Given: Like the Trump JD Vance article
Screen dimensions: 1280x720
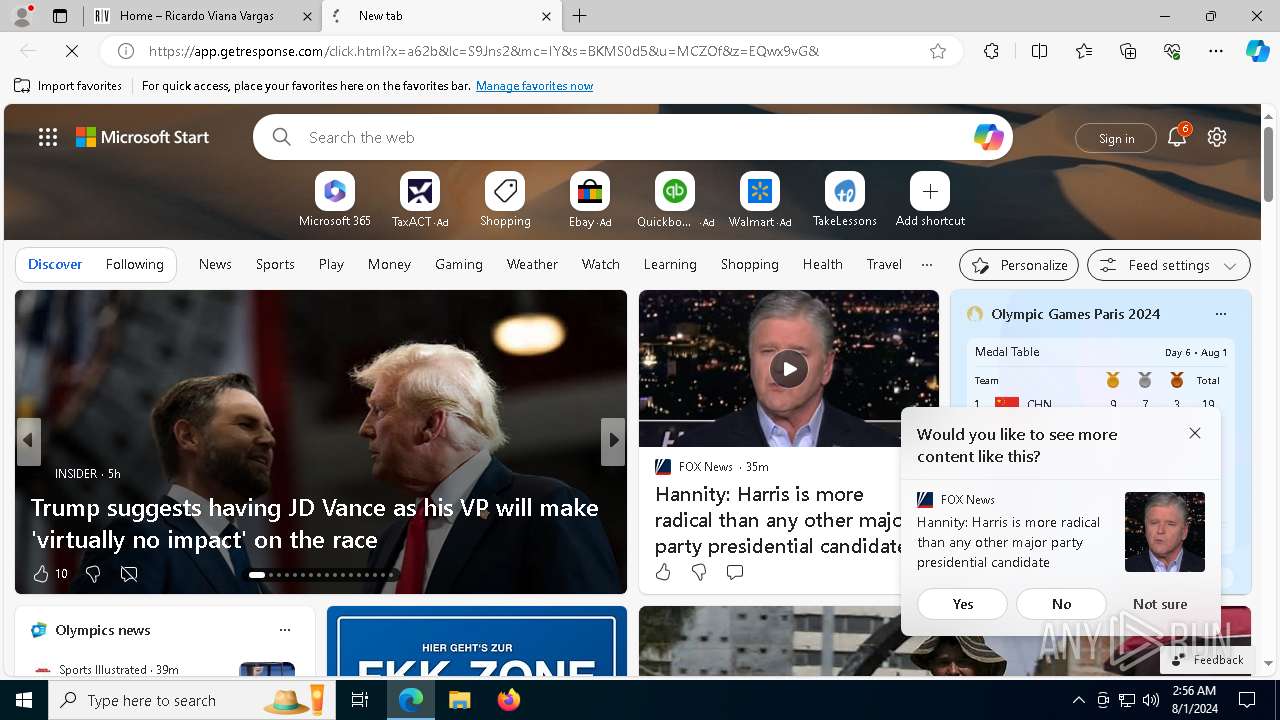Looking at the screenshot, I should tap(41, 574).
